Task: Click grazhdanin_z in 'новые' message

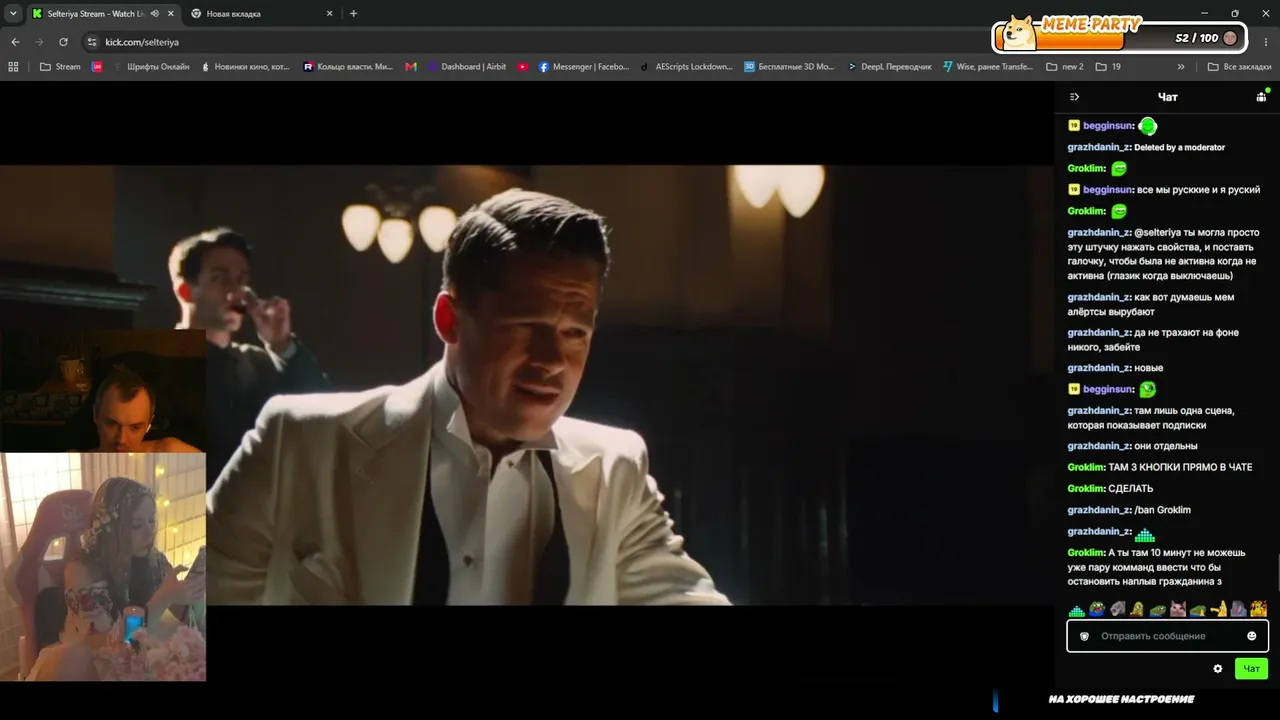Action: click(1098, 368)
